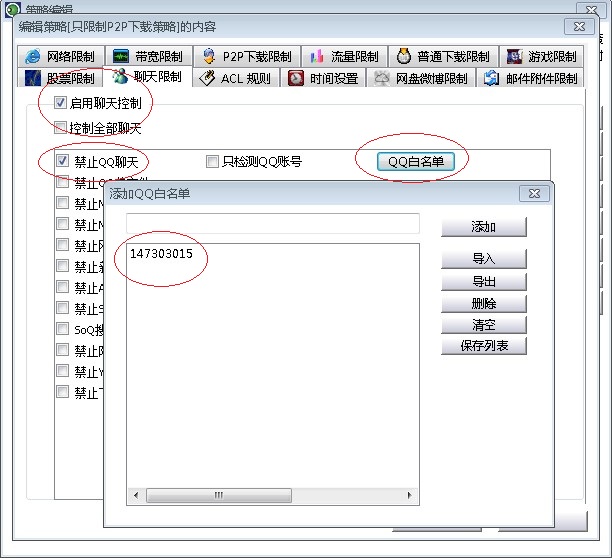Tick the checkbox directly below SoQ row
This screenshot has height=558, width=612.
(x=62, y=349)
